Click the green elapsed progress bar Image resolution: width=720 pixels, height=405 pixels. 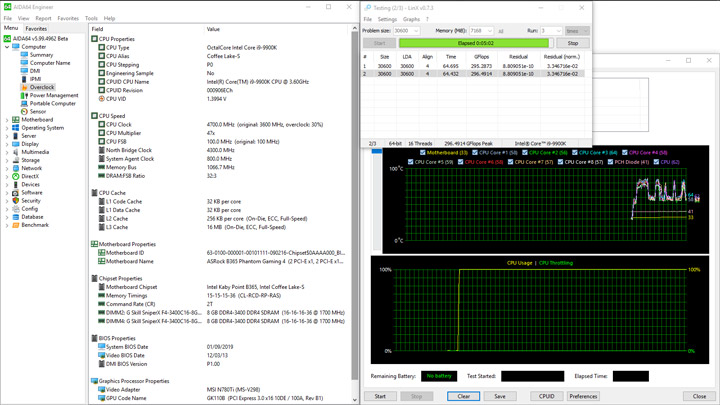tap(475, 44)
